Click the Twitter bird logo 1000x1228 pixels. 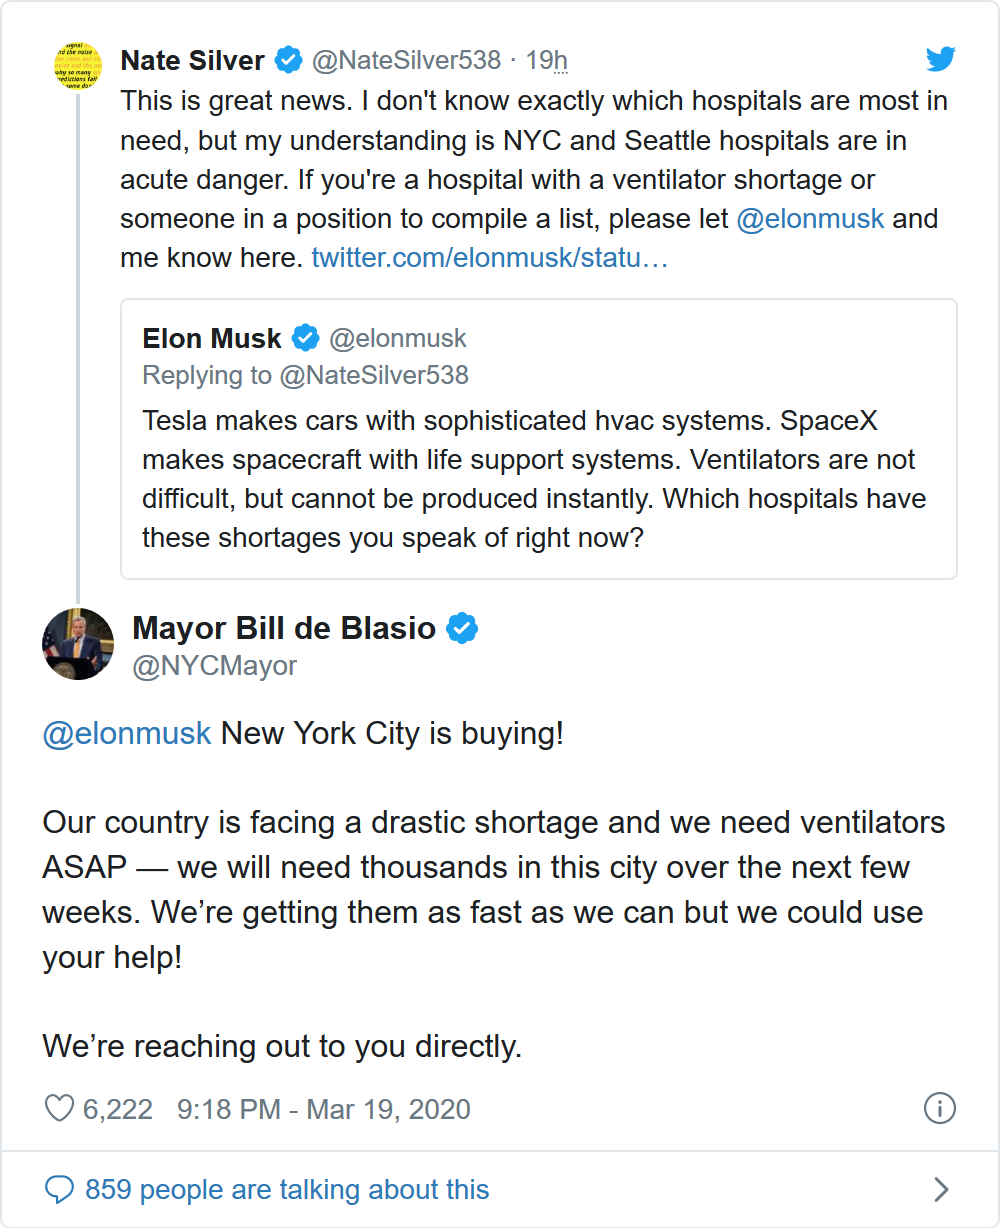pyautogui.click(x=940, y=60)
